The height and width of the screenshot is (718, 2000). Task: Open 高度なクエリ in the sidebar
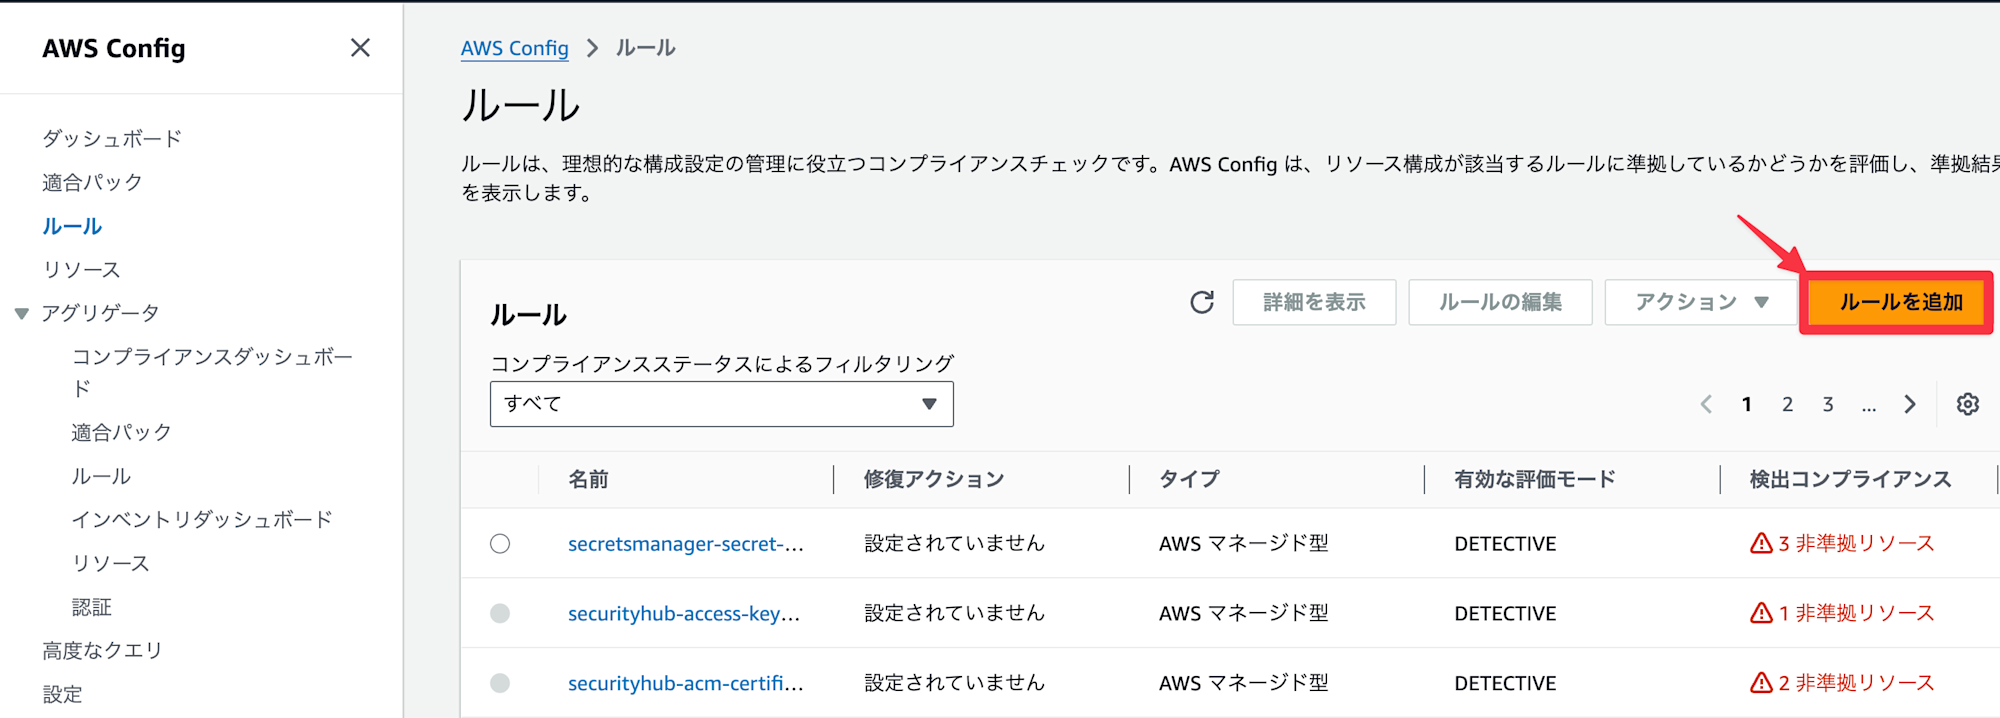pos(102,651)
